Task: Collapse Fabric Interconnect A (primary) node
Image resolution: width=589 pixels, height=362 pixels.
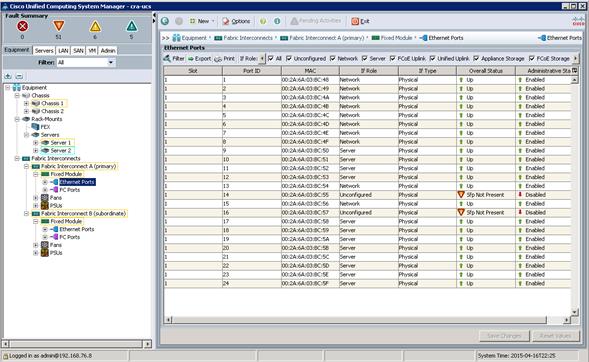Action: [26, 166]
